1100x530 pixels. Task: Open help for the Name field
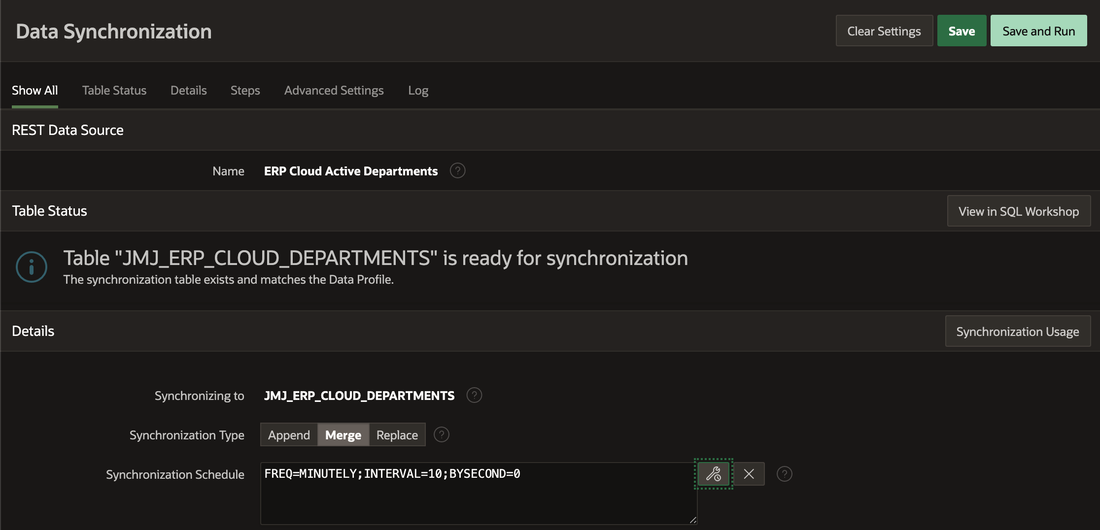458,171
